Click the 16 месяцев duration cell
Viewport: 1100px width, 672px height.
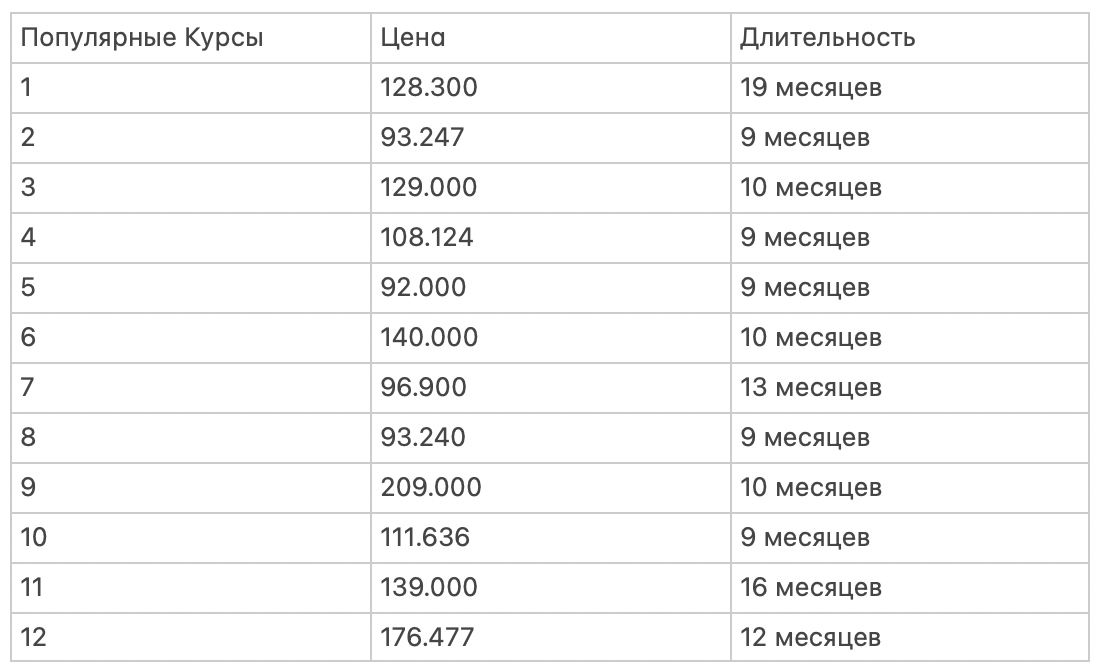pyautogui.click(x=811, y=588)
